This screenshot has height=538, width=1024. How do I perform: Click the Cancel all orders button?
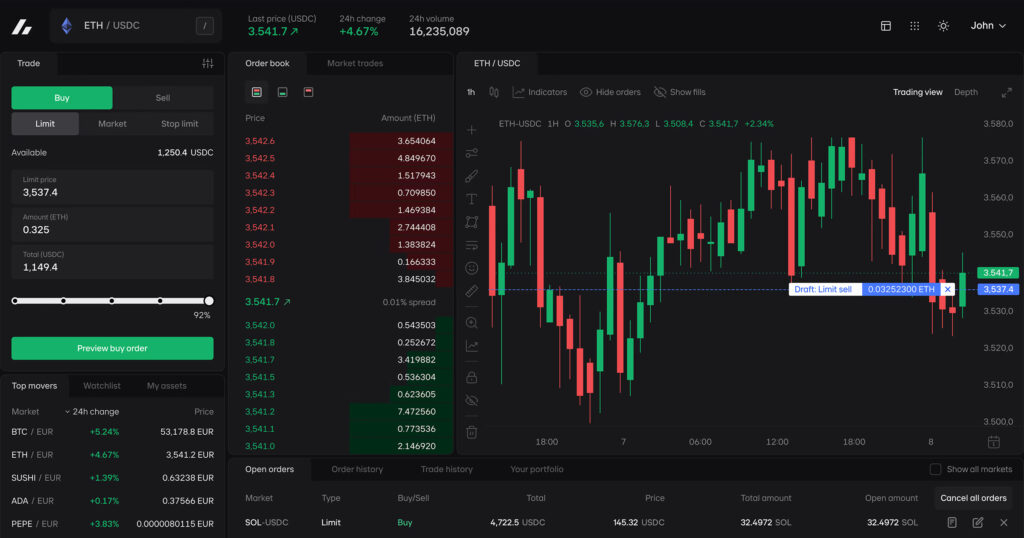tap(973, 498)
